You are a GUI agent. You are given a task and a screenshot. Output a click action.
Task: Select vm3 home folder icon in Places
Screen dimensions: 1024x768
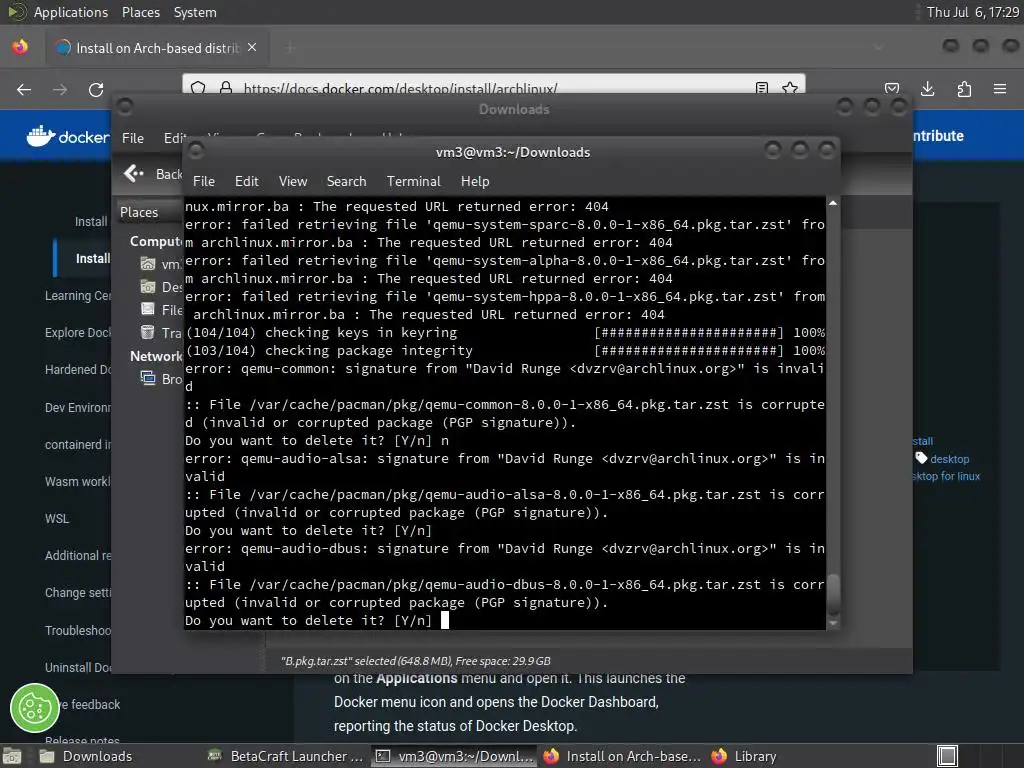[148, 264]
